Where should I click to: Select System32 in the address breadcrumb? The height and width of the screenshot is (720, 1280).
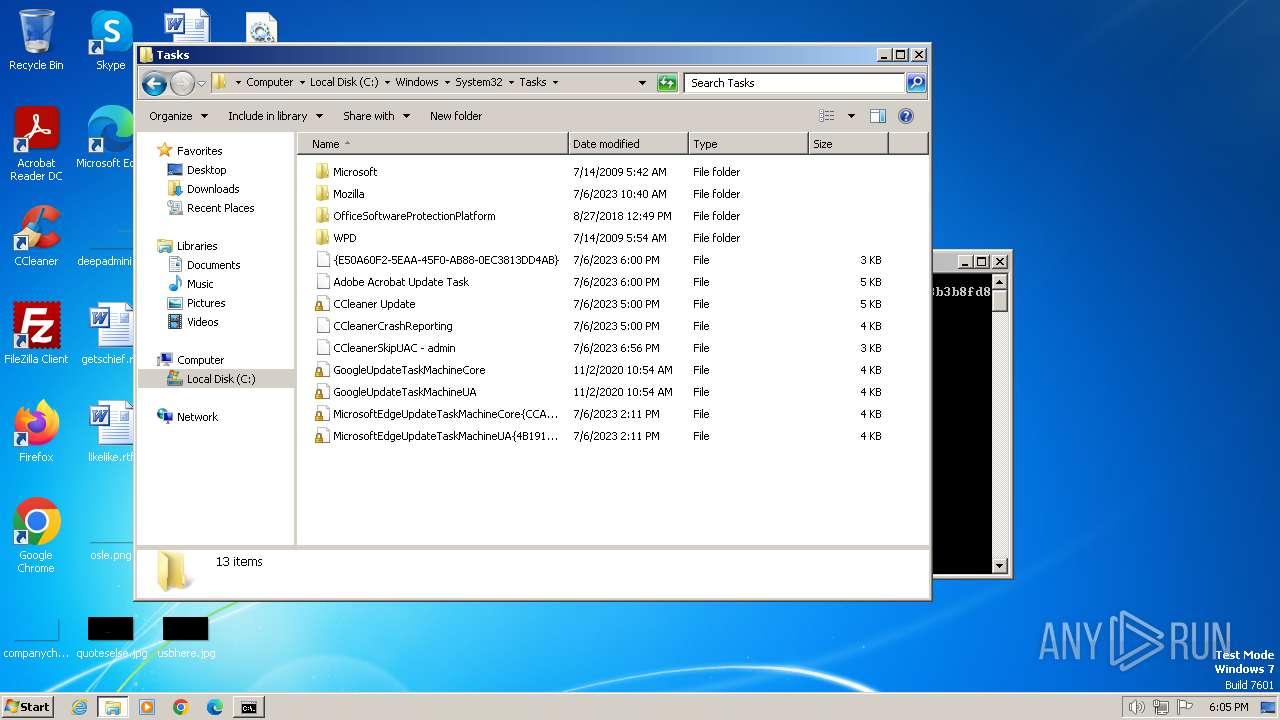click(x=479, y=83)
